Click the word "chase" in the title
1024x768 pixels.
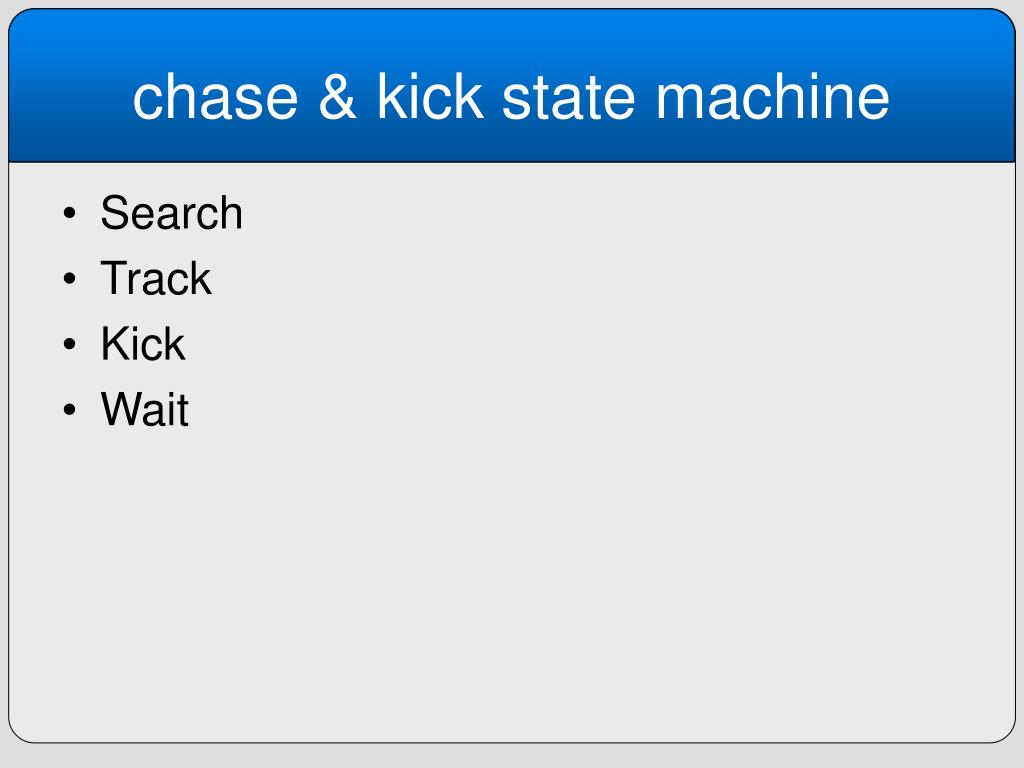pos(216,97)
